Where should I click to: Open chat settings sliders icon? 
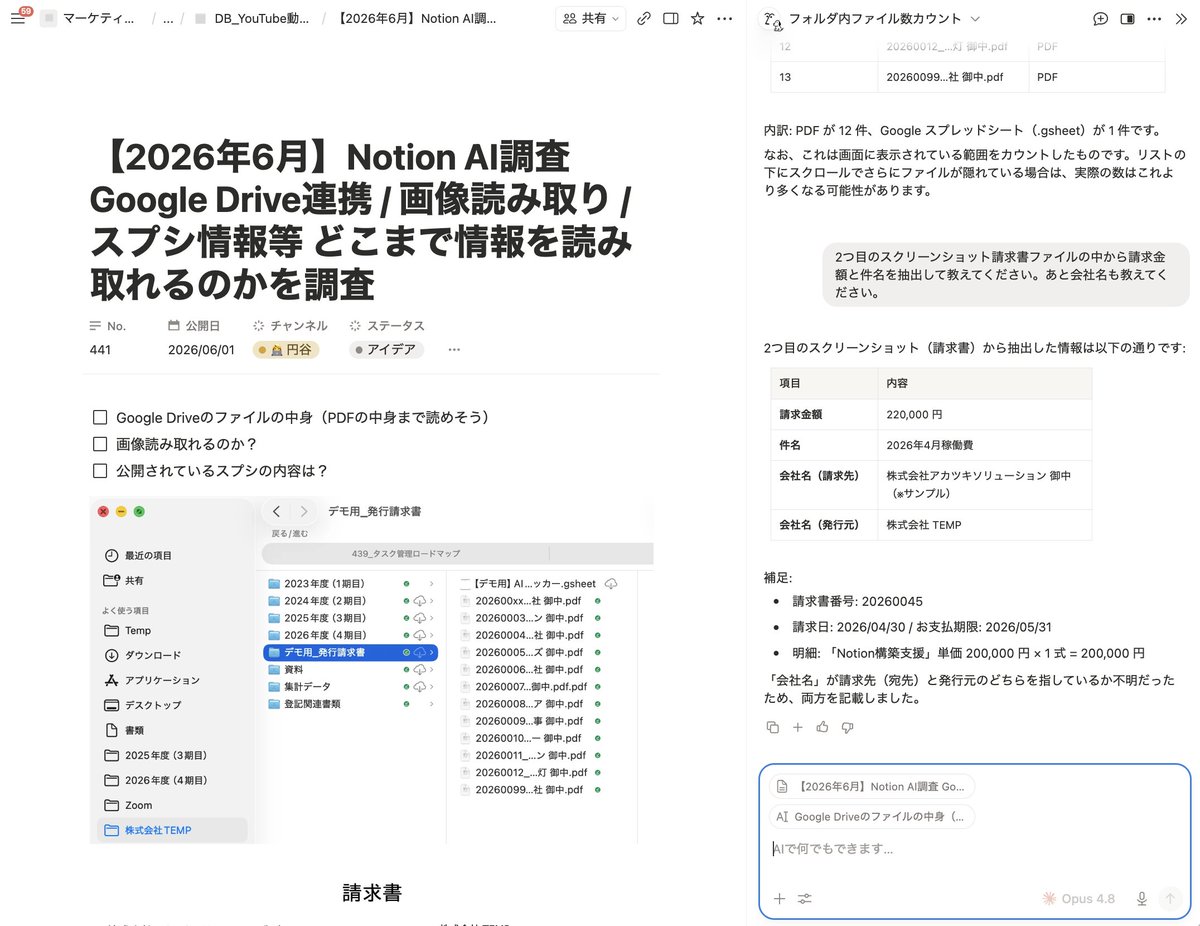(x=805, y=898)
